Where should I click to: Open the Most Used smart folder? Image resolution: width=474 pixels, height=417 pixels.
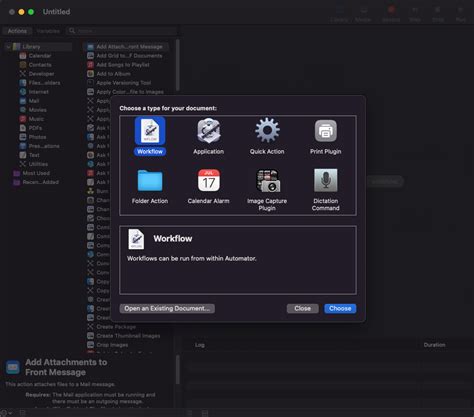36,173
